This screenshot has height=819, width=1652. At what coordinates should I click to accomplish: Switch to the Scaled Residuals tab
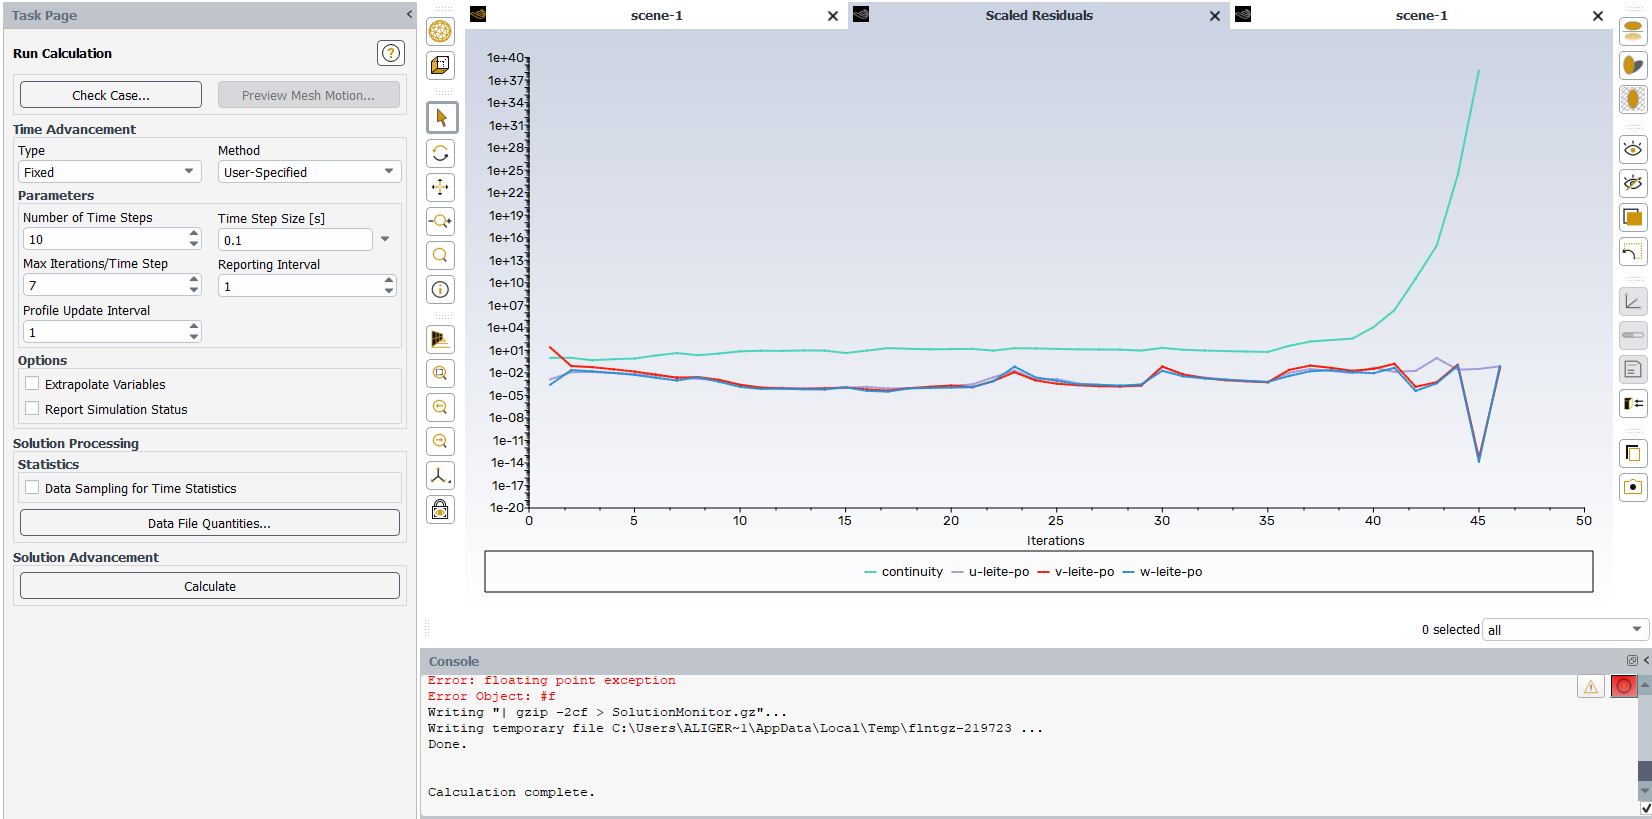click(1038, 15)
